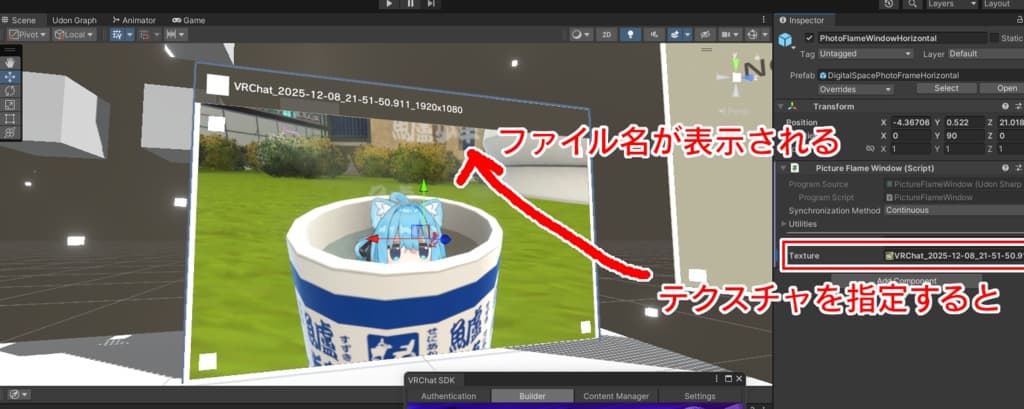
Task: Open Transform component help icon
Action: [x=1006, y=106]
